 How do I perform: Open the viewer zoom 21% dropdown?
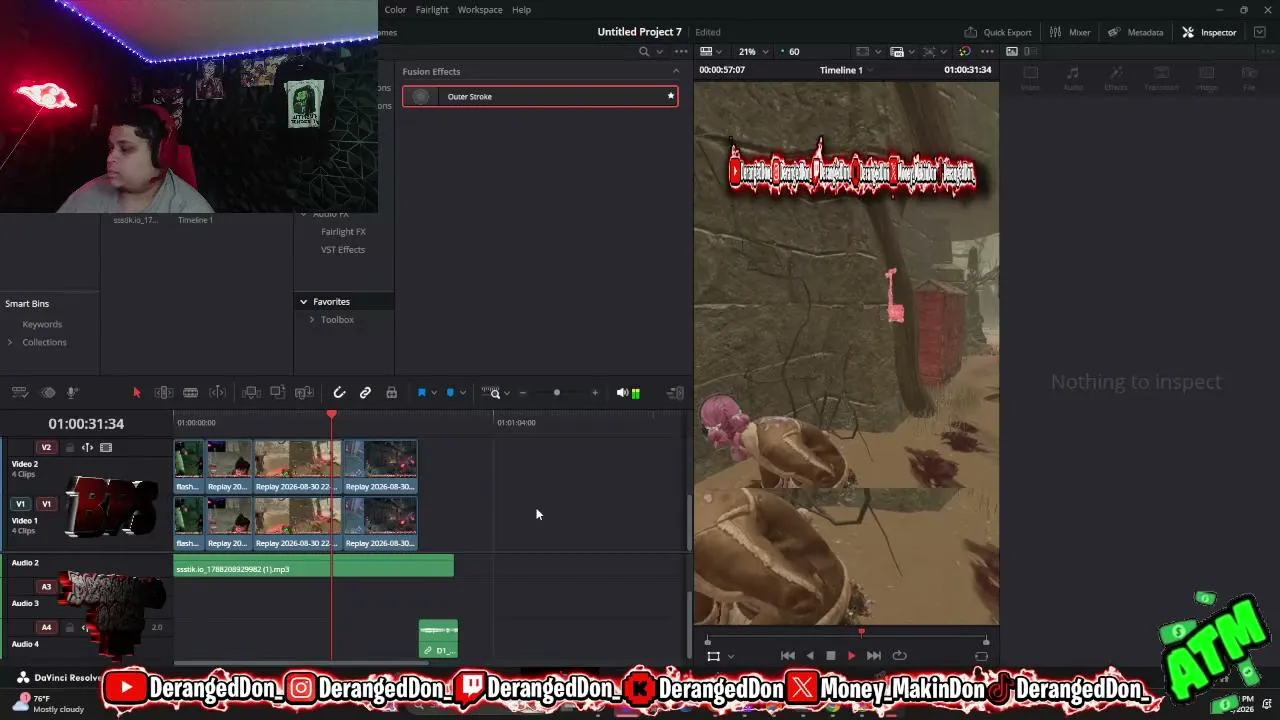[x=754, y=52]
